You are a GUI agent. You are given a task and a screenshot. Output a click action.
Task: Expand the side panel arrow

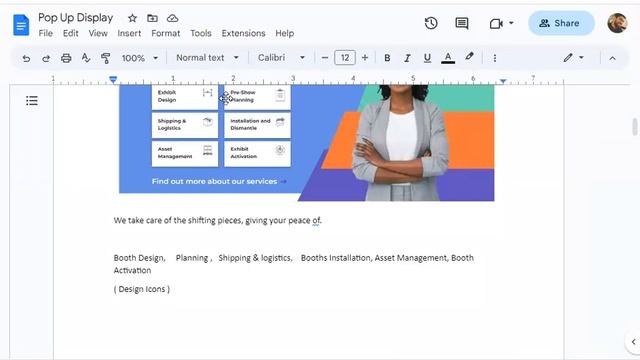pos(633,342)
